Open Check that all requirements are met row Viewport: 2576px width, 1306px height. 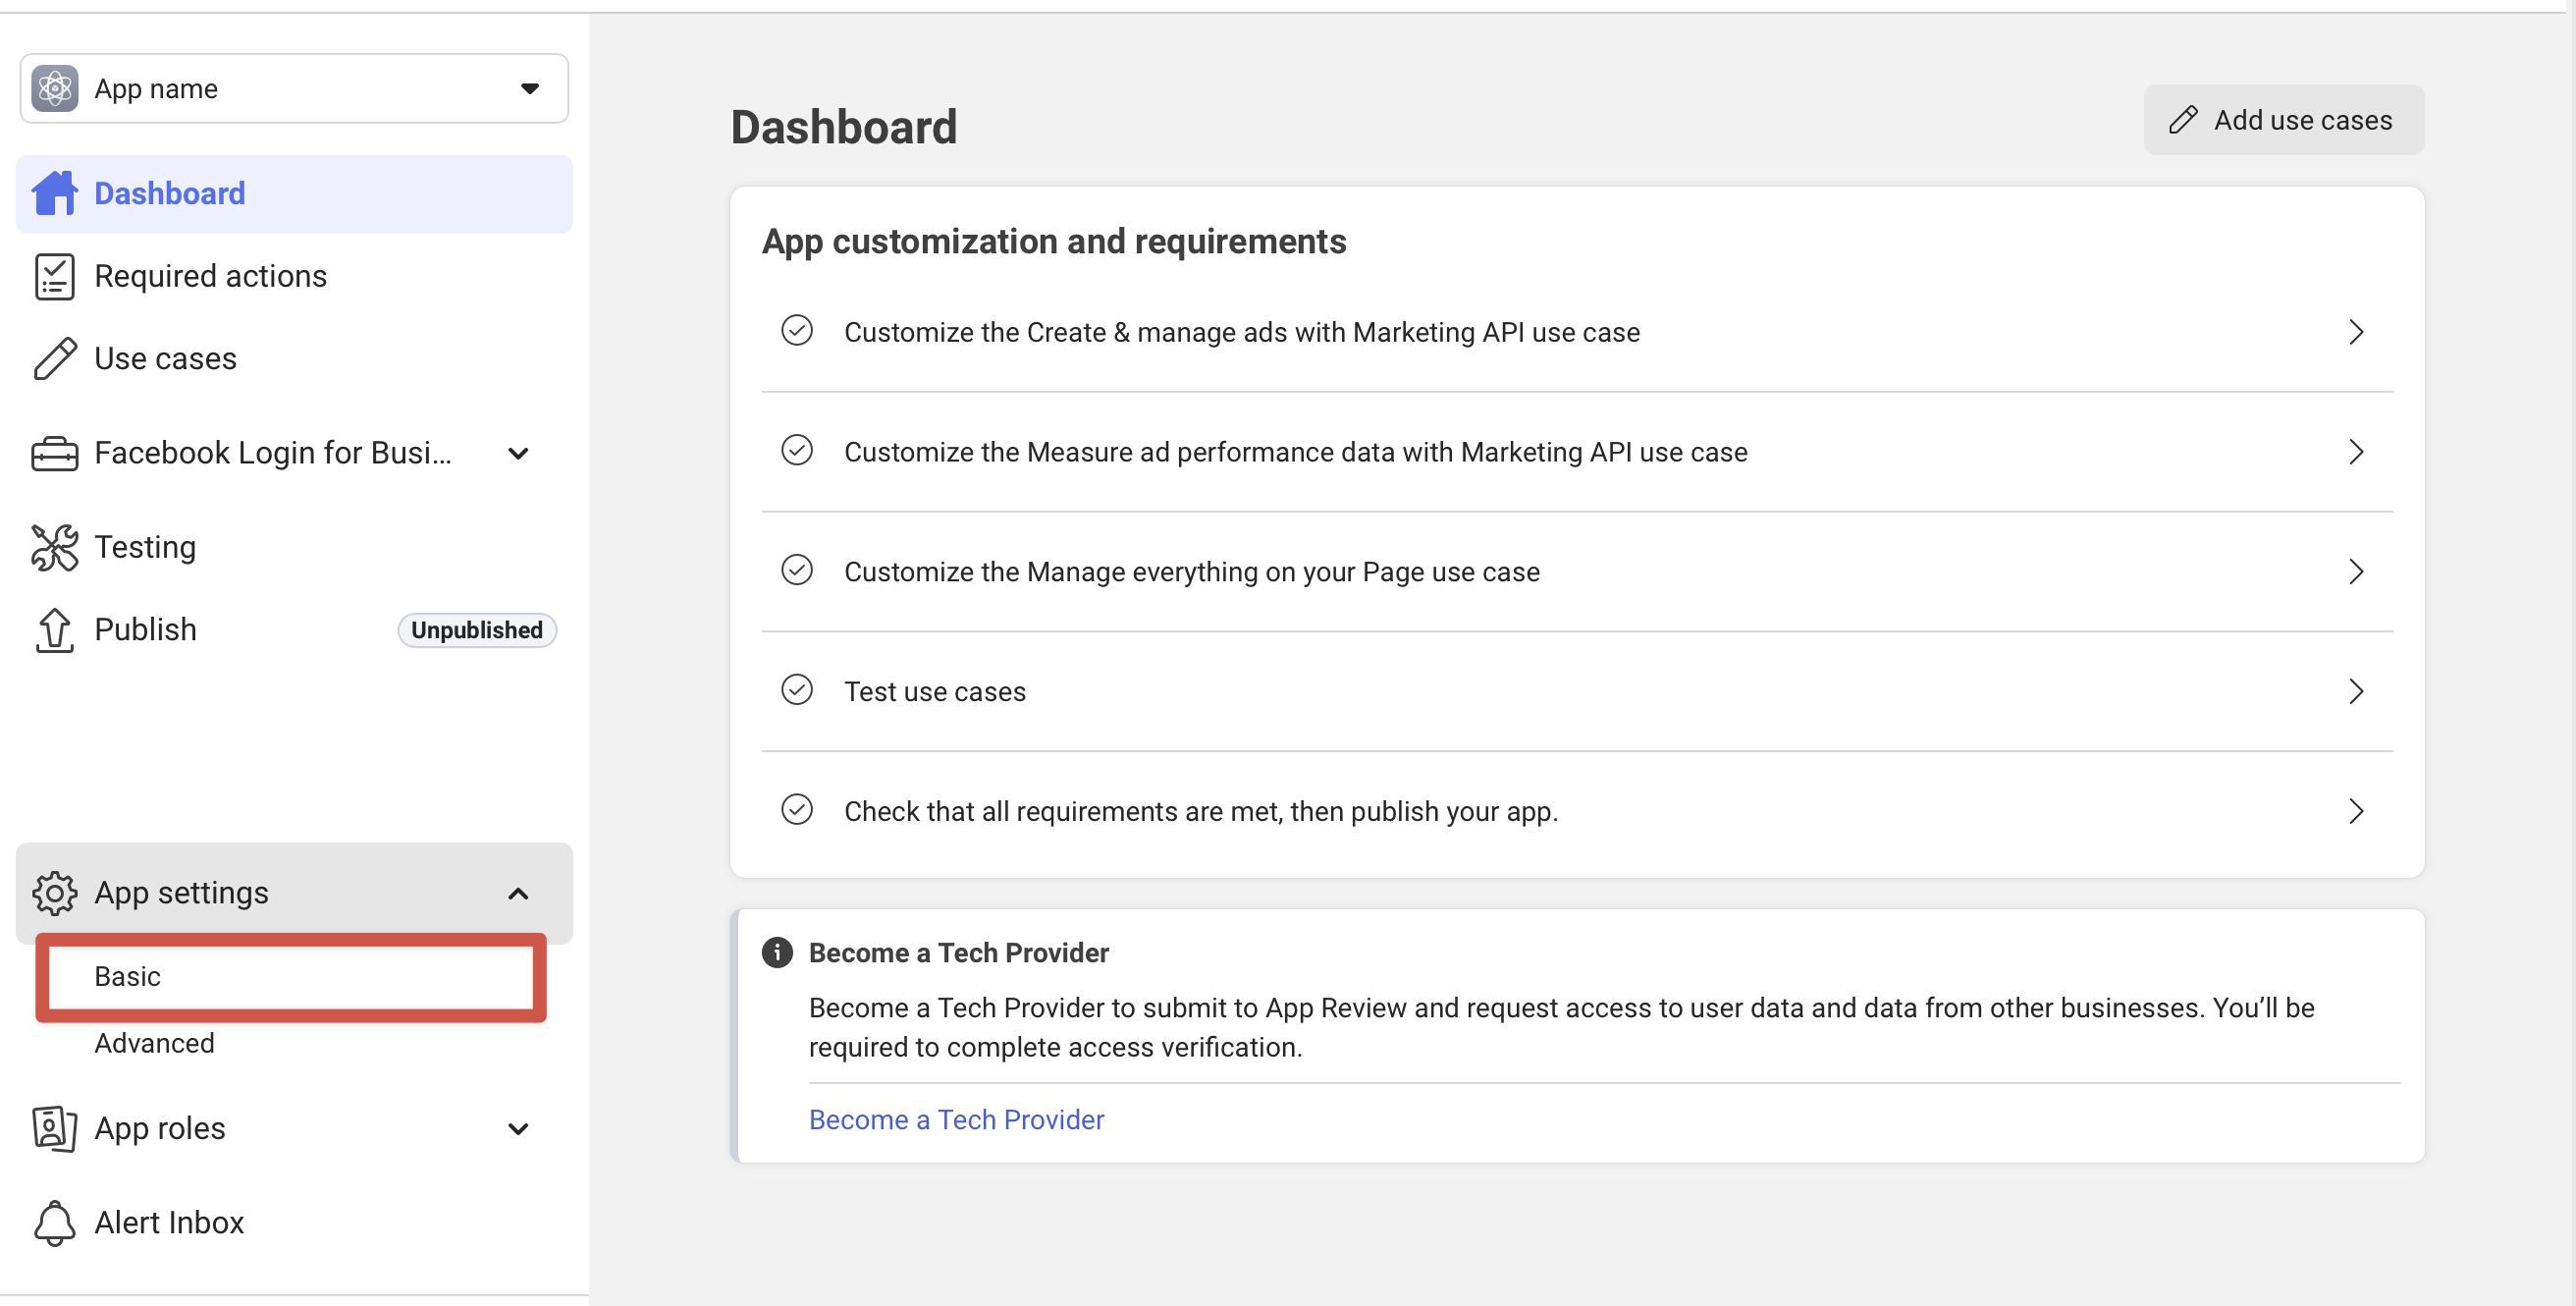coord(1577,812)
